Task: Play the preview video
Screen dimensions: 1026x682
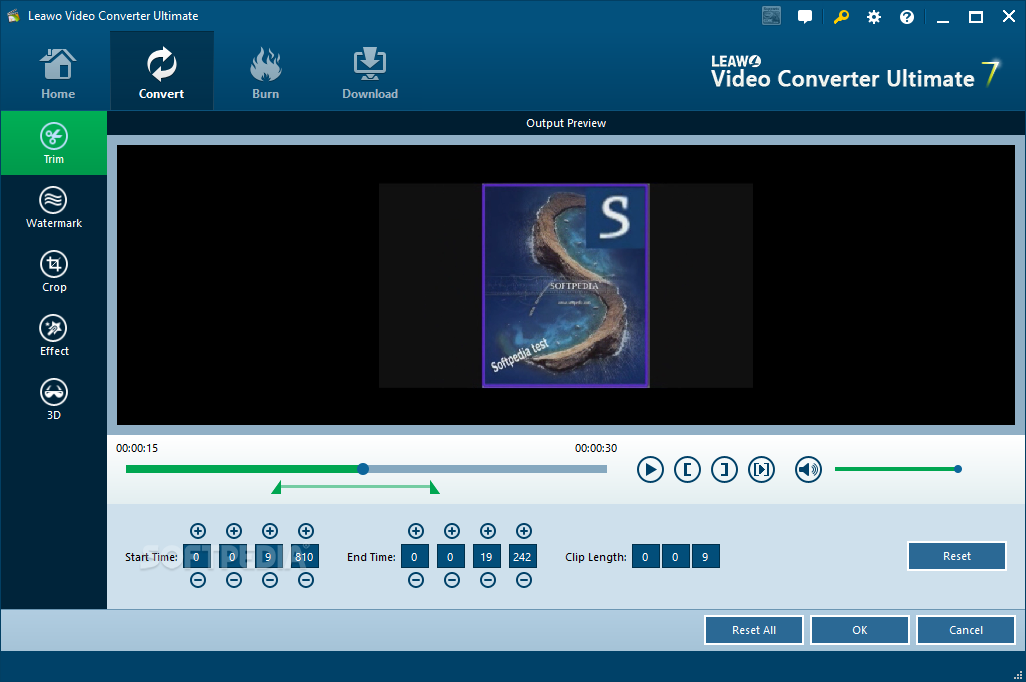Action: pyautogui.click(x=650, y=469)
